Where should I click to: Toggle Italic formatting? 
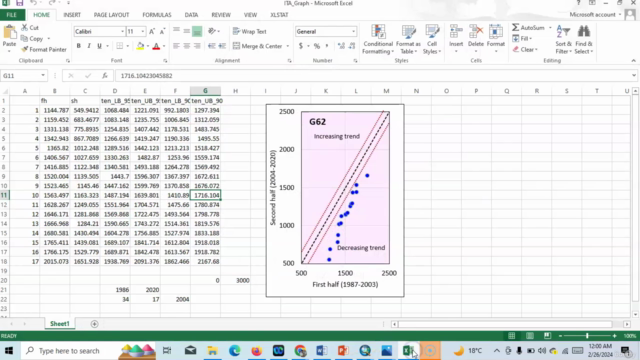89,46
